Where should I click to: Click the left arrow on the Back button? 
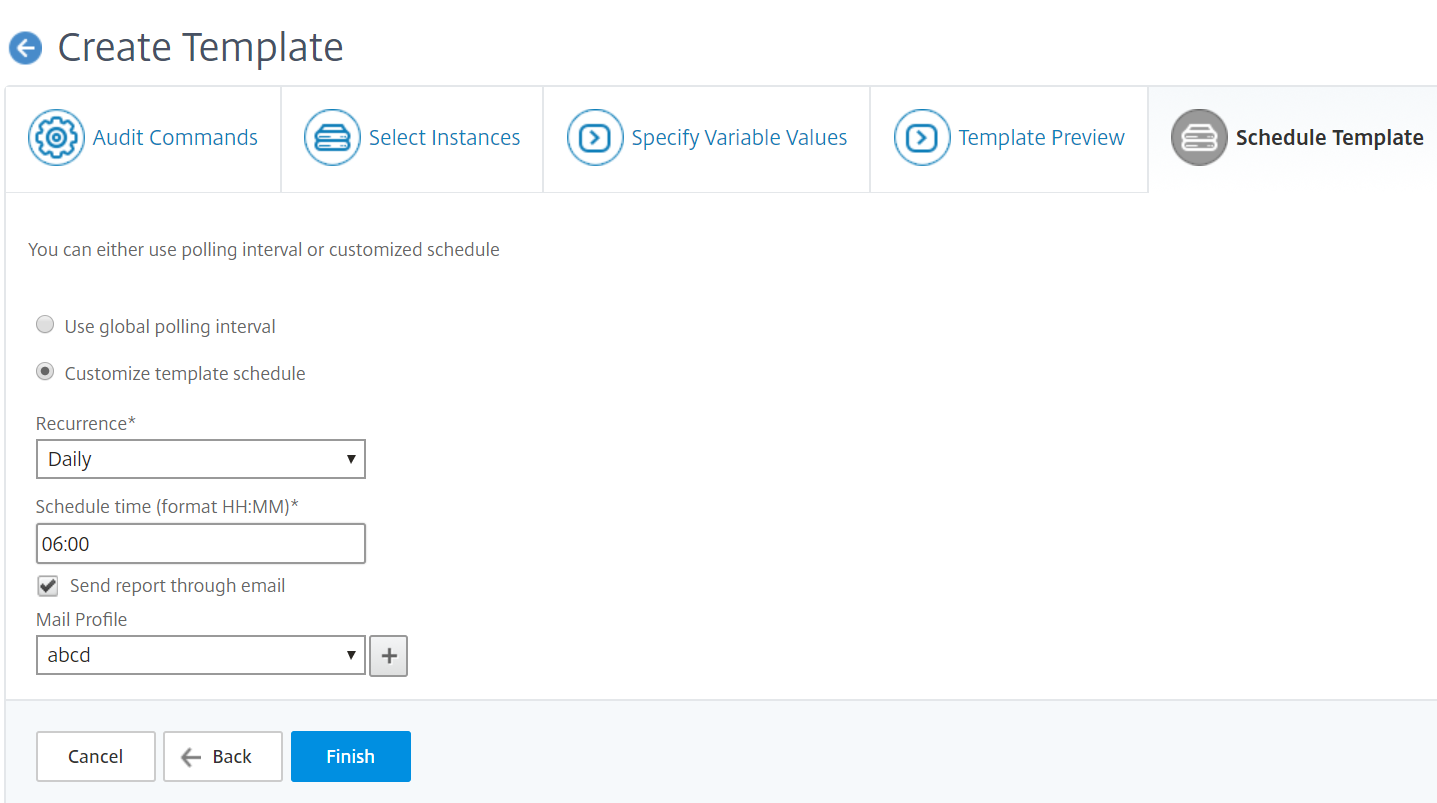(x=191, y=757)
